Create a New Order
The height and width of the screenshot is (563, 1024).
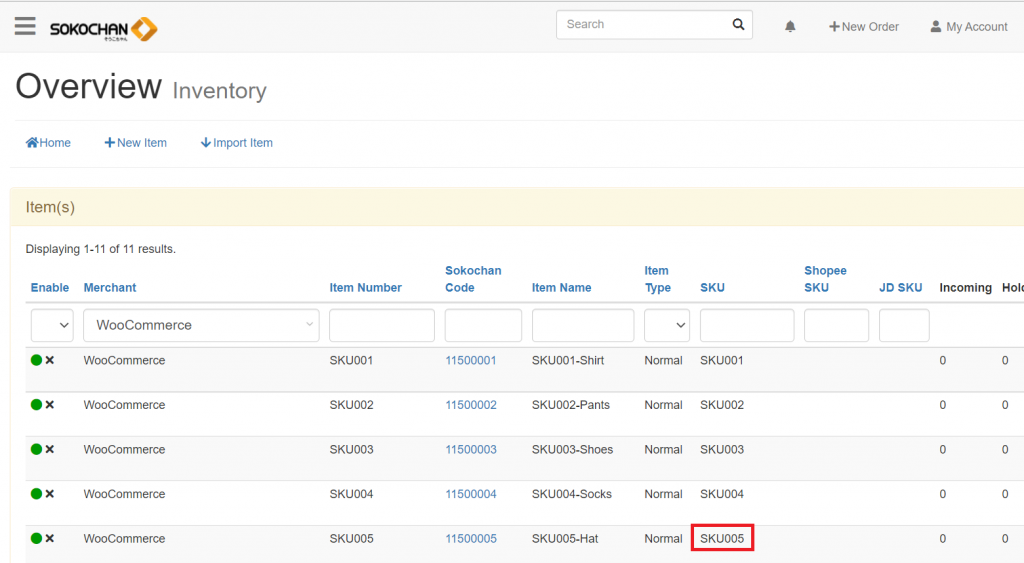863,27
